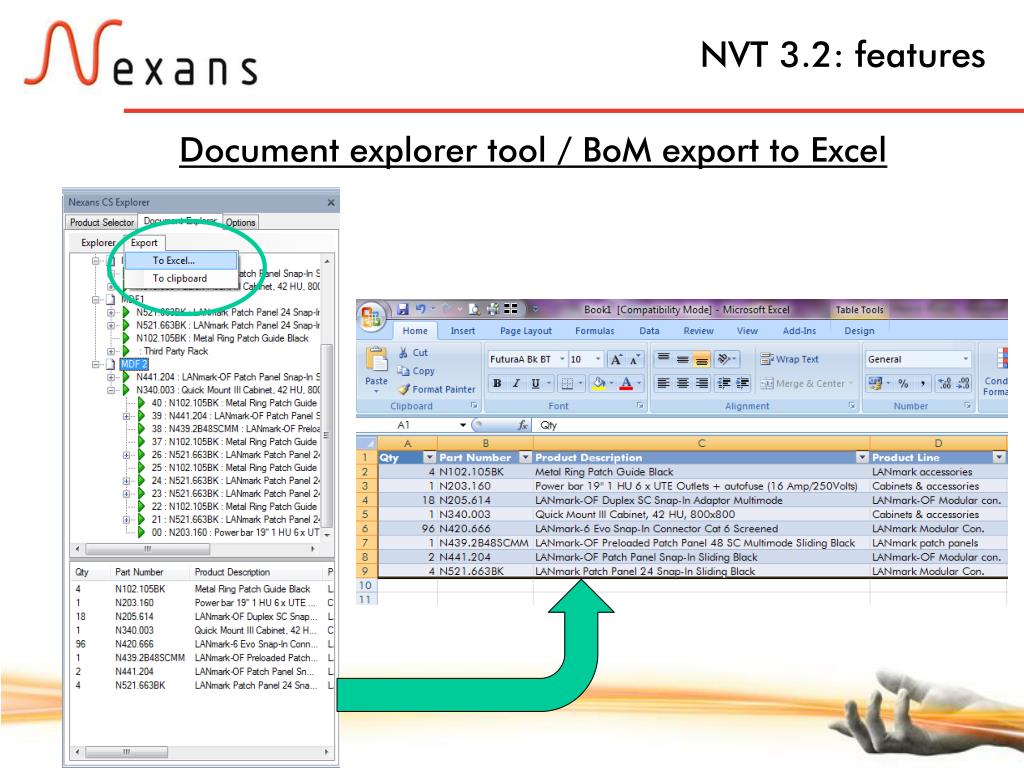Click the Percent Style icon

click(x=903, y=383)
